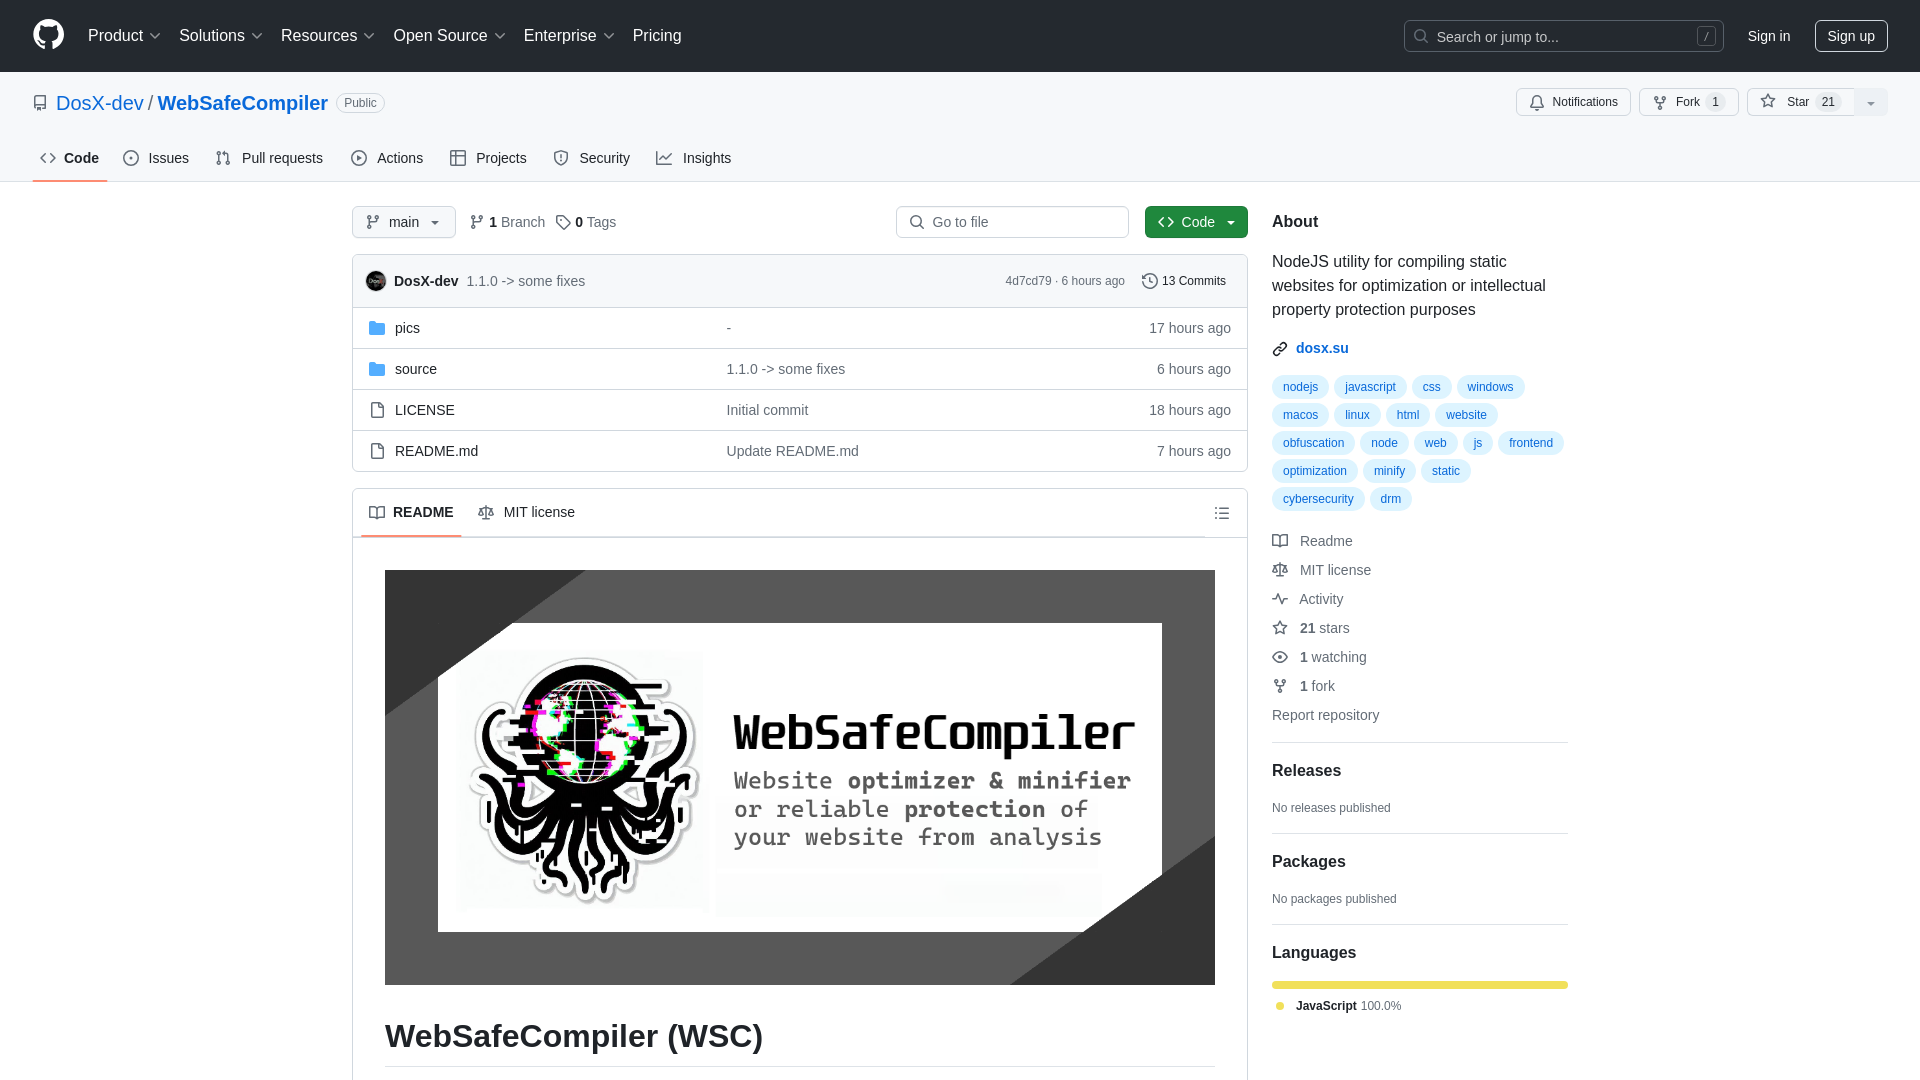The image size is (1920, 1080).
Task: Click the star icon beside 21 stars
Action: [x=1280, y=628]
